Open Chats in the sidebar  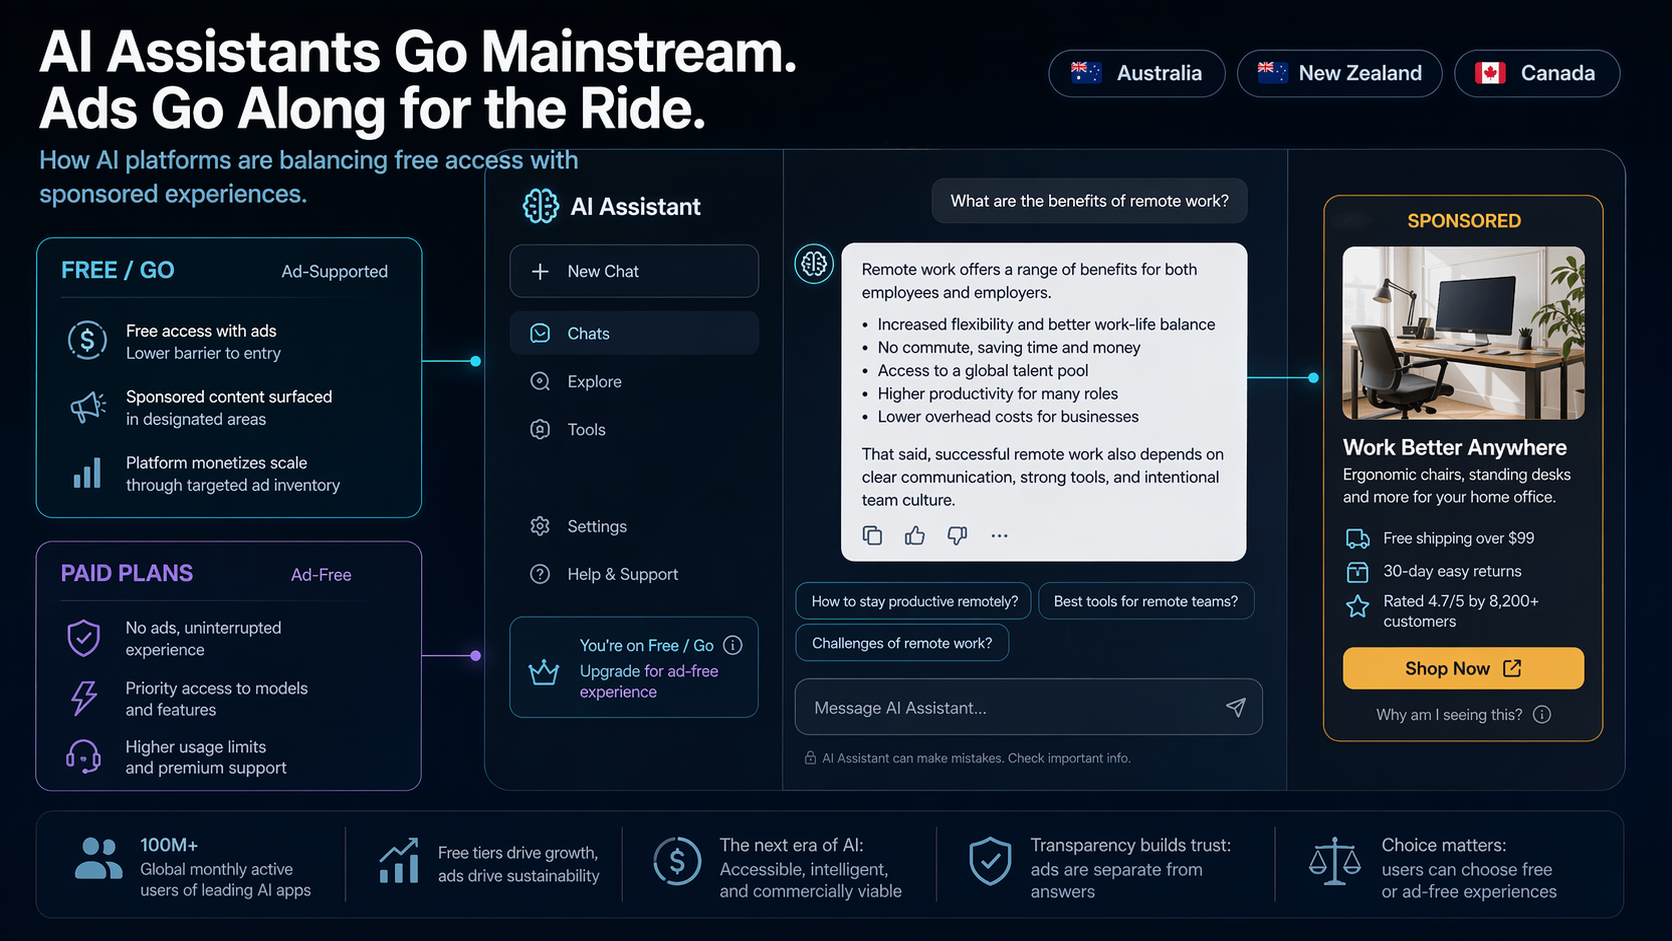(x=634, y=333)
